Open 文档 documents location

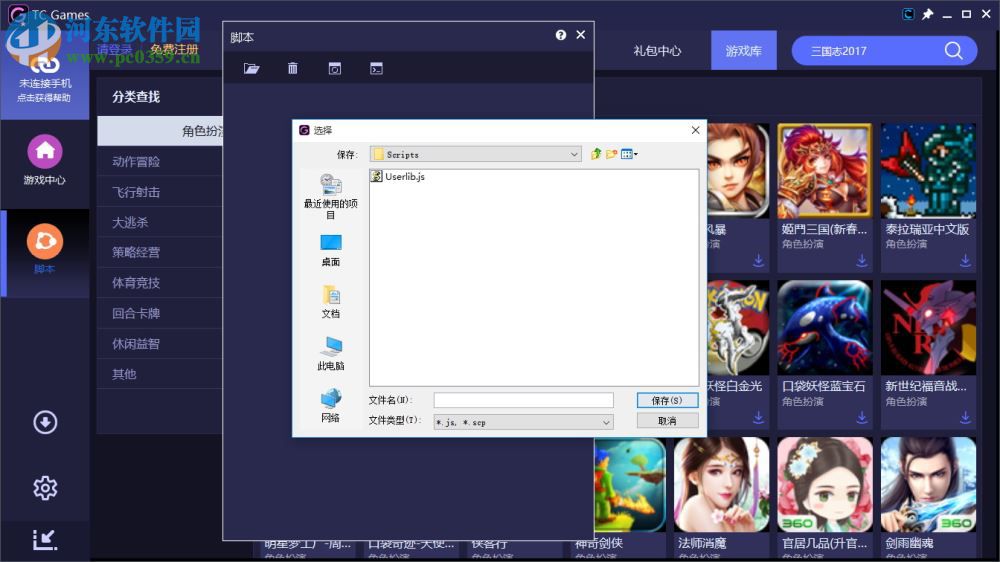pos(330,302)
